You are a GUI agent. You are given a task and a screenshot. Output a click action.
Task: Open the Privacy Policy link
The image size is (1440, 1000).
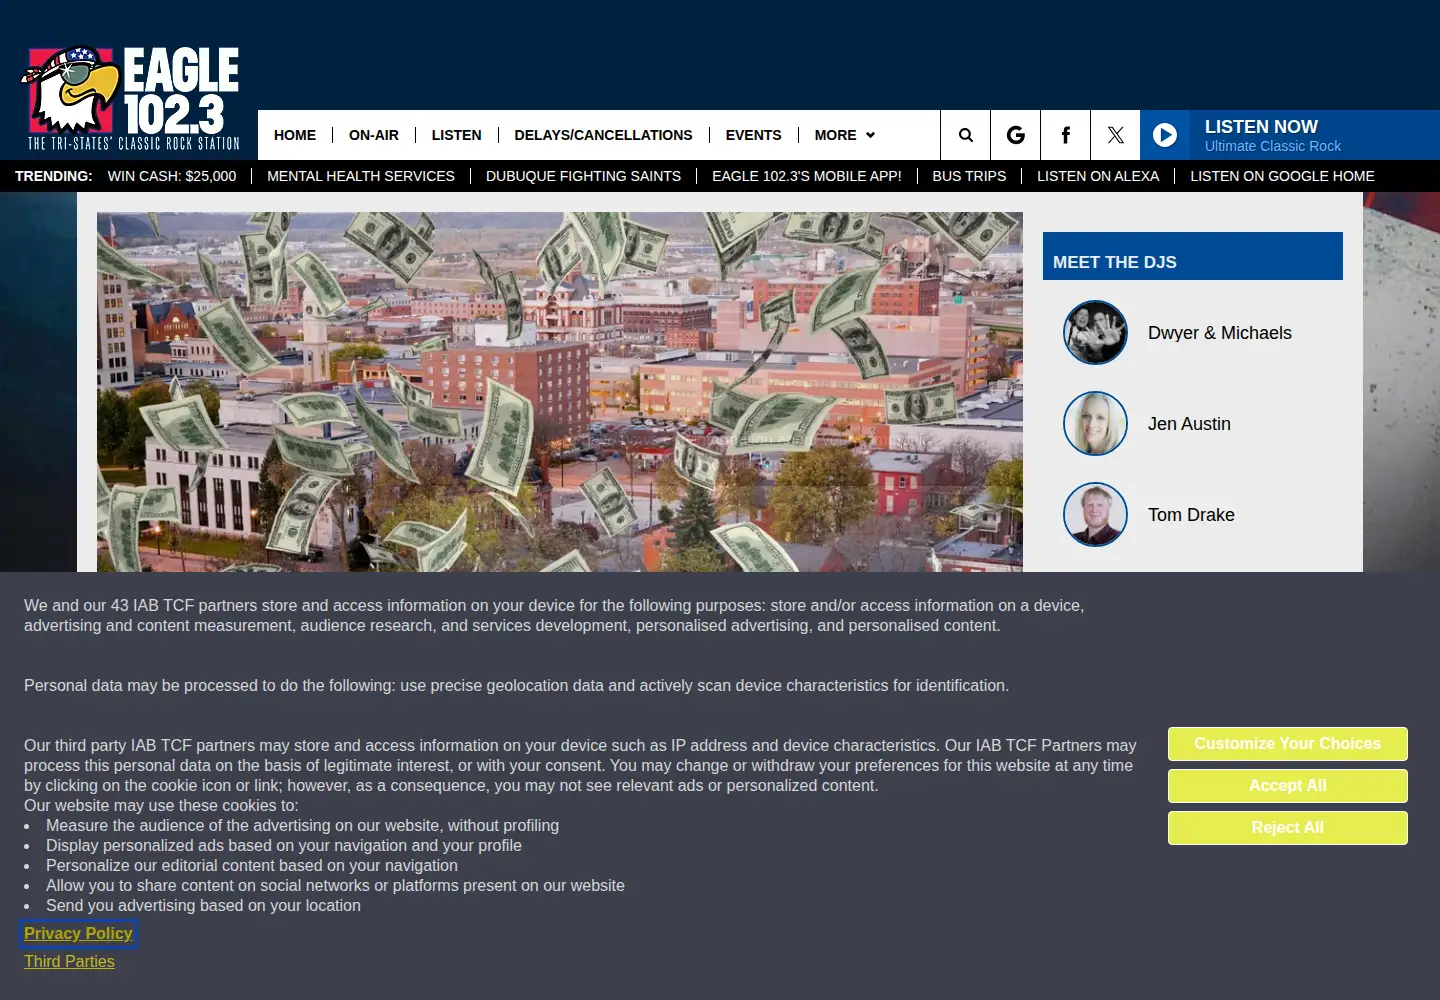click(x=78, y=933)
